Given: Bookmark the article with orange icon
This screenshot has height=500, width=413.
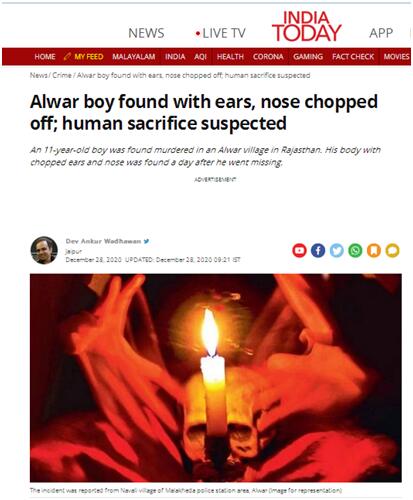Looking at the screenshot, I should (374, 251).
